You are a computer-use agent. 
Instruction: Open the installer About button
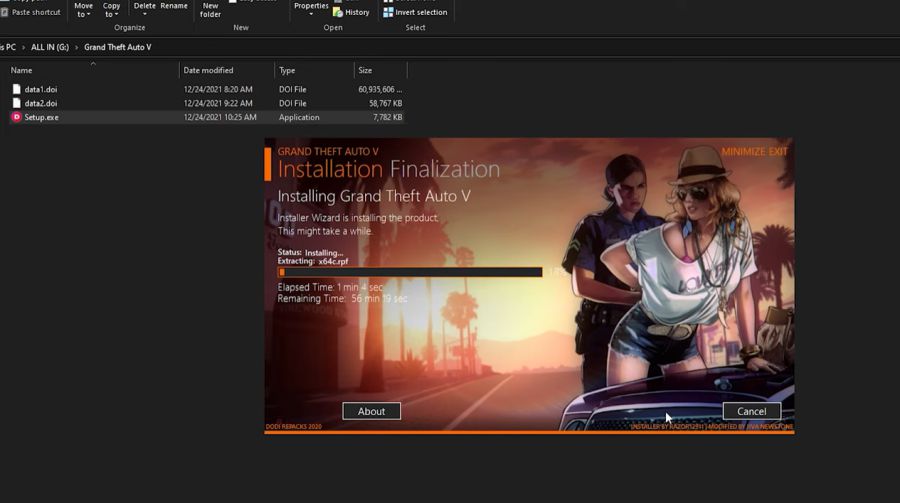coord(371,411)
